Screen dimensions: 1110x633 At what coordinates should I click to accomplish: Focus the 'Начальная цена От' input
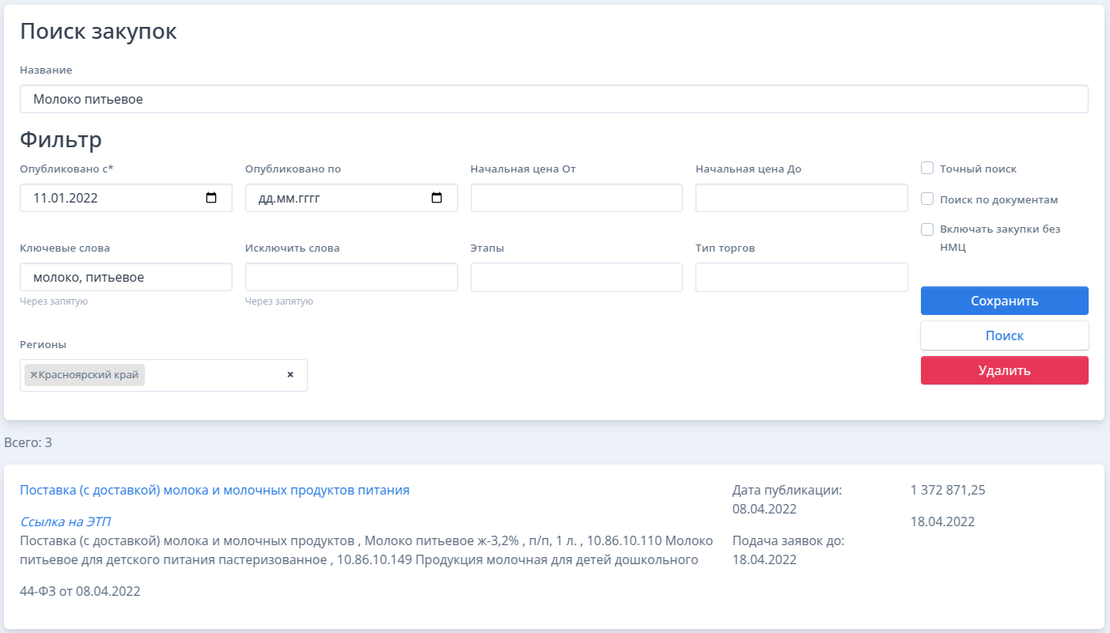click(x=576, y=198)
